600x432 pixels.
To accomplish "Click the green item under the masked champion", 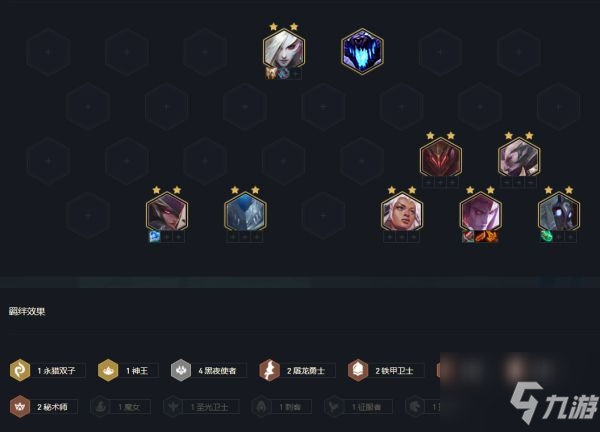I will (x=546, y=236).
